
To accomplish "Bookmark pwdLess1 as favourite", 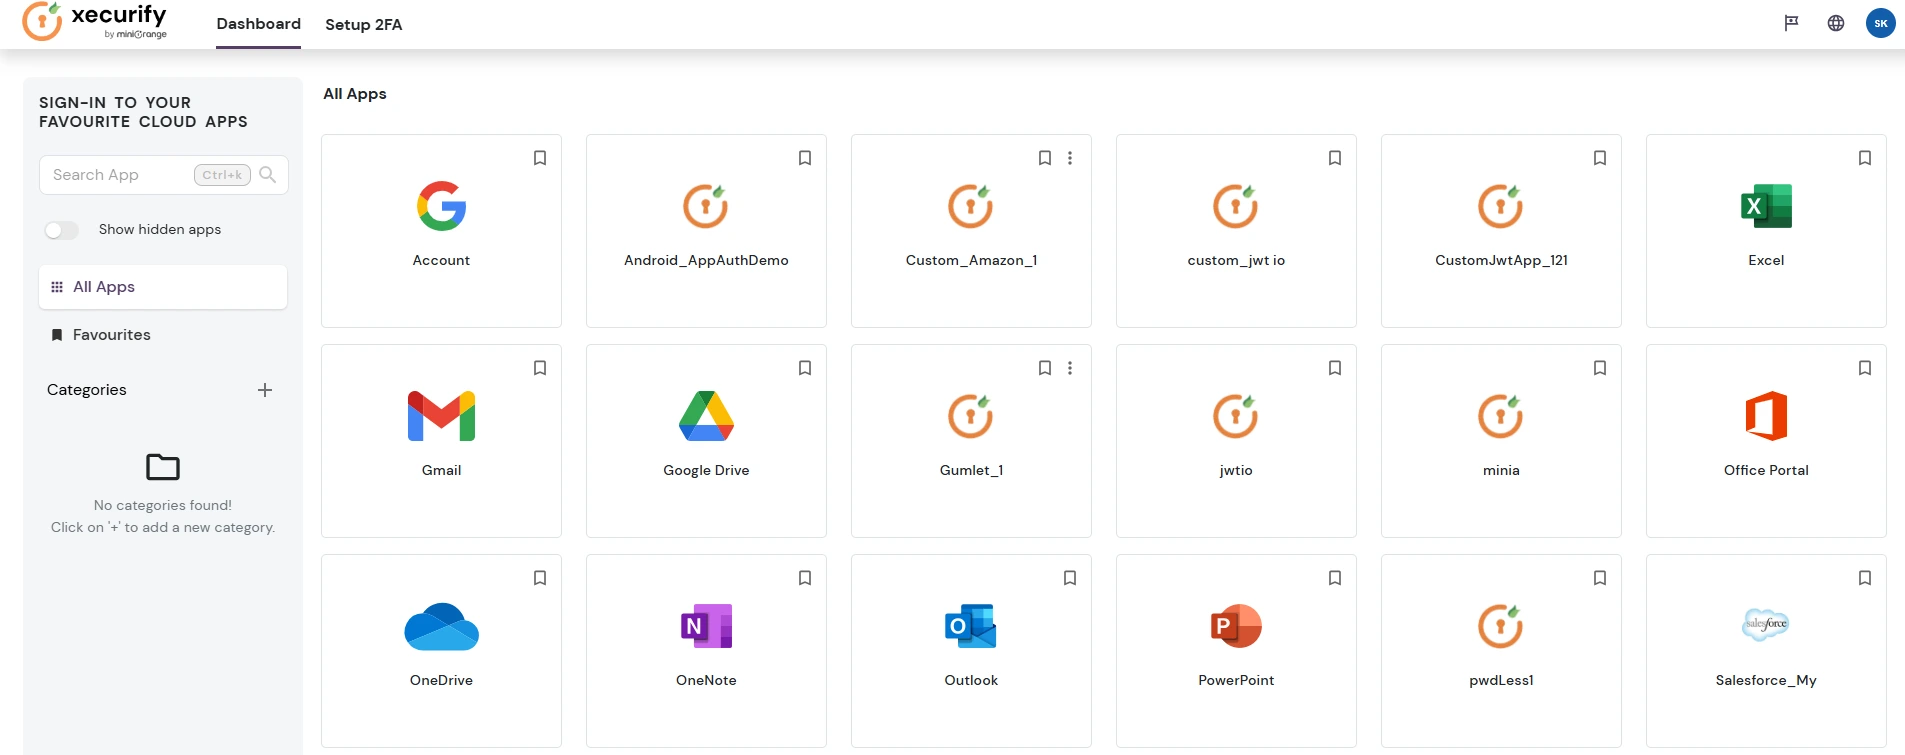I will pyautogui.click(x=1600, y=578).
